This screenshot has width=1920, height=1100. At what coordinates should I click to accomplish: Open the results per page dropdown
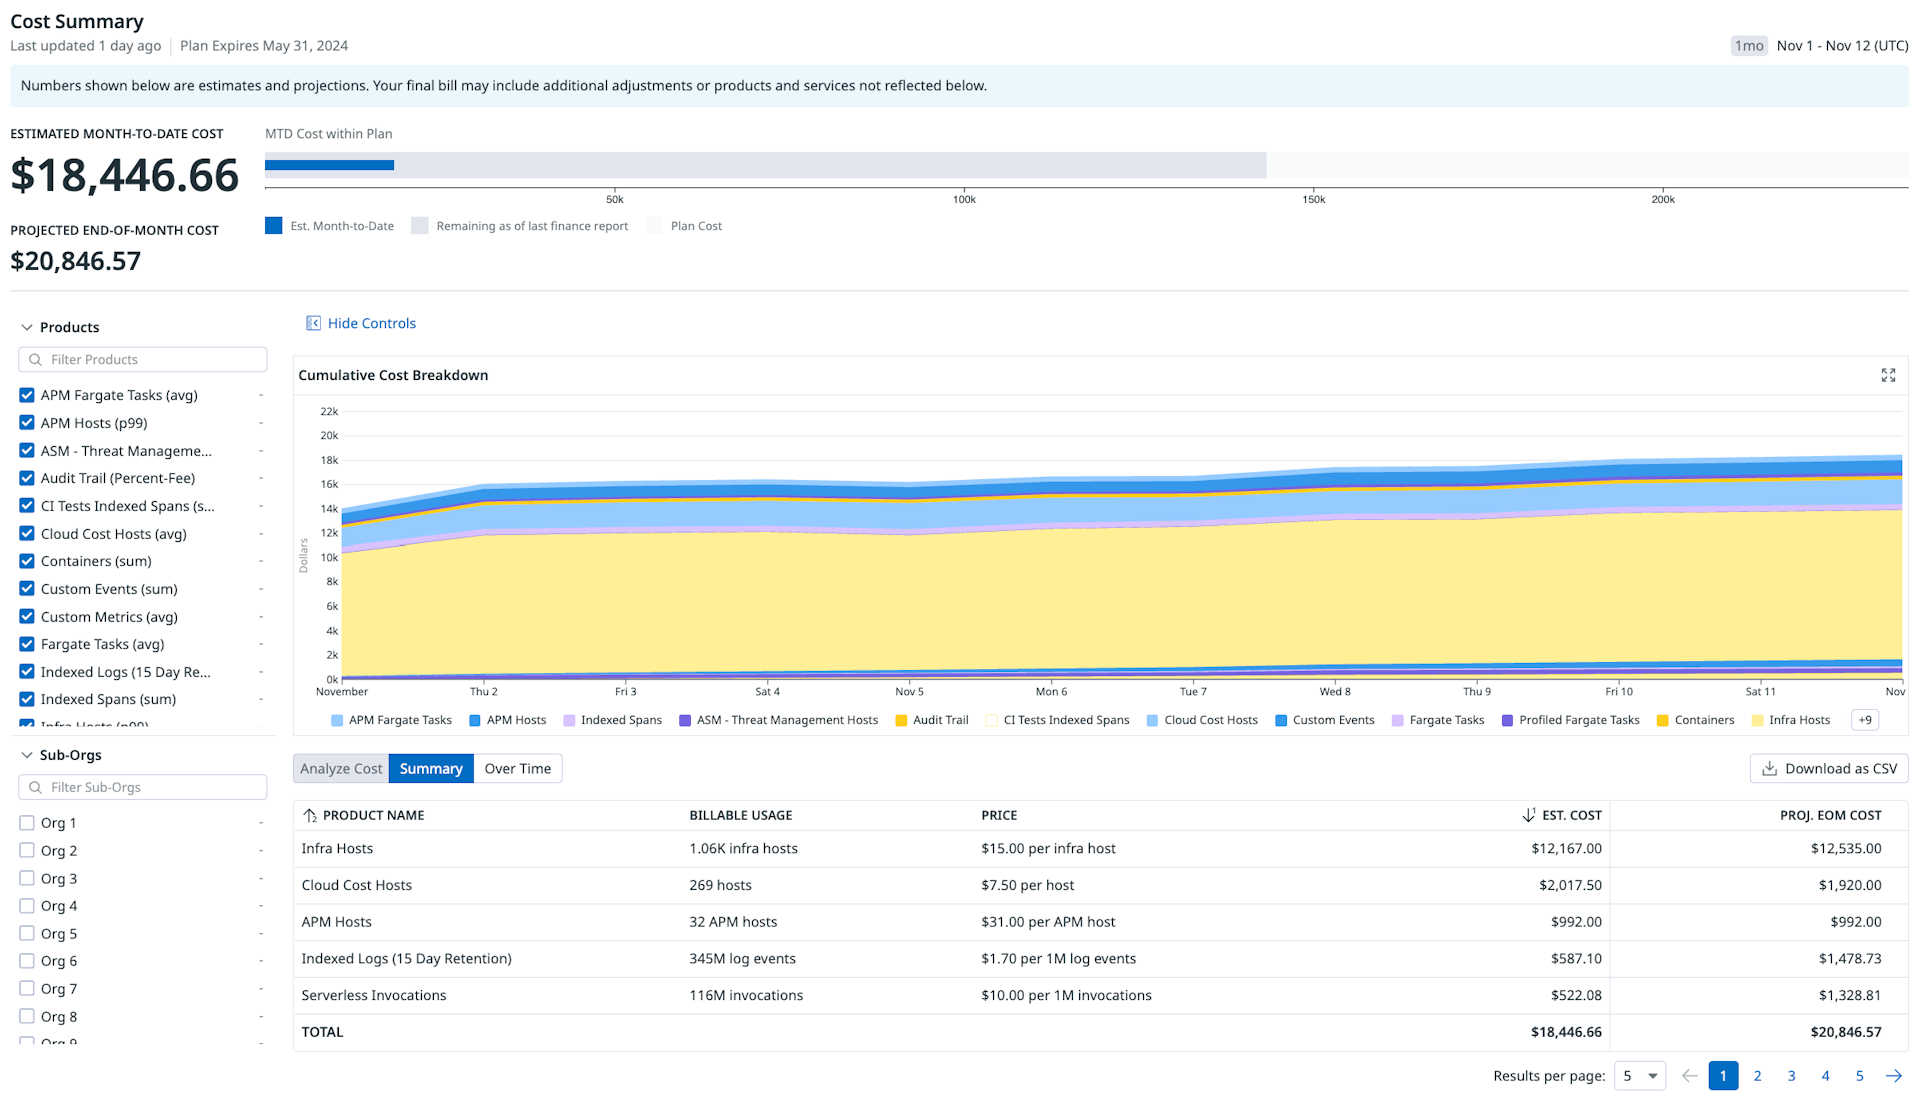[1639, 1076]
